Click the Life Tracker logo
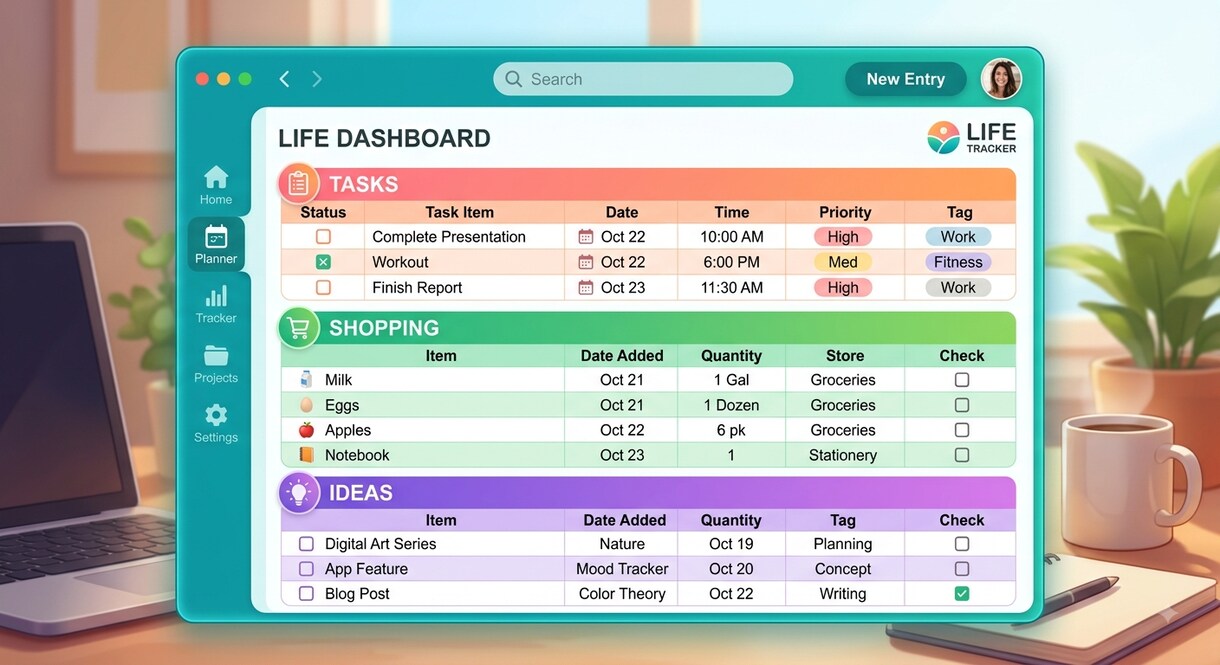1220x665 pixels. point(971,138)
